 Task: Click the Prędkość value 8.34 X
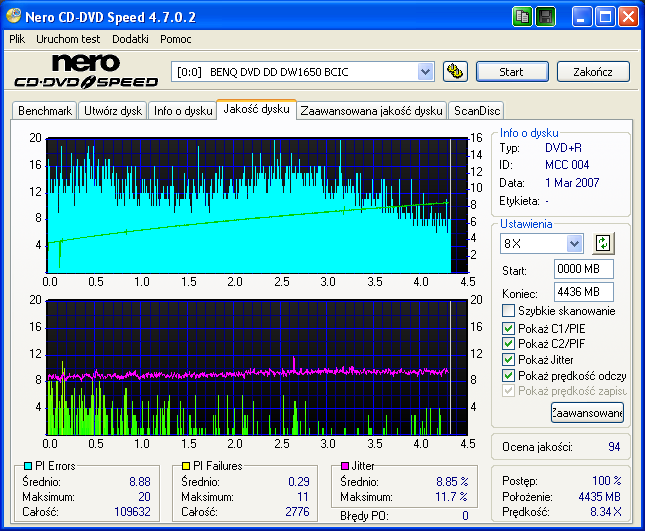[x=606, y=512]
